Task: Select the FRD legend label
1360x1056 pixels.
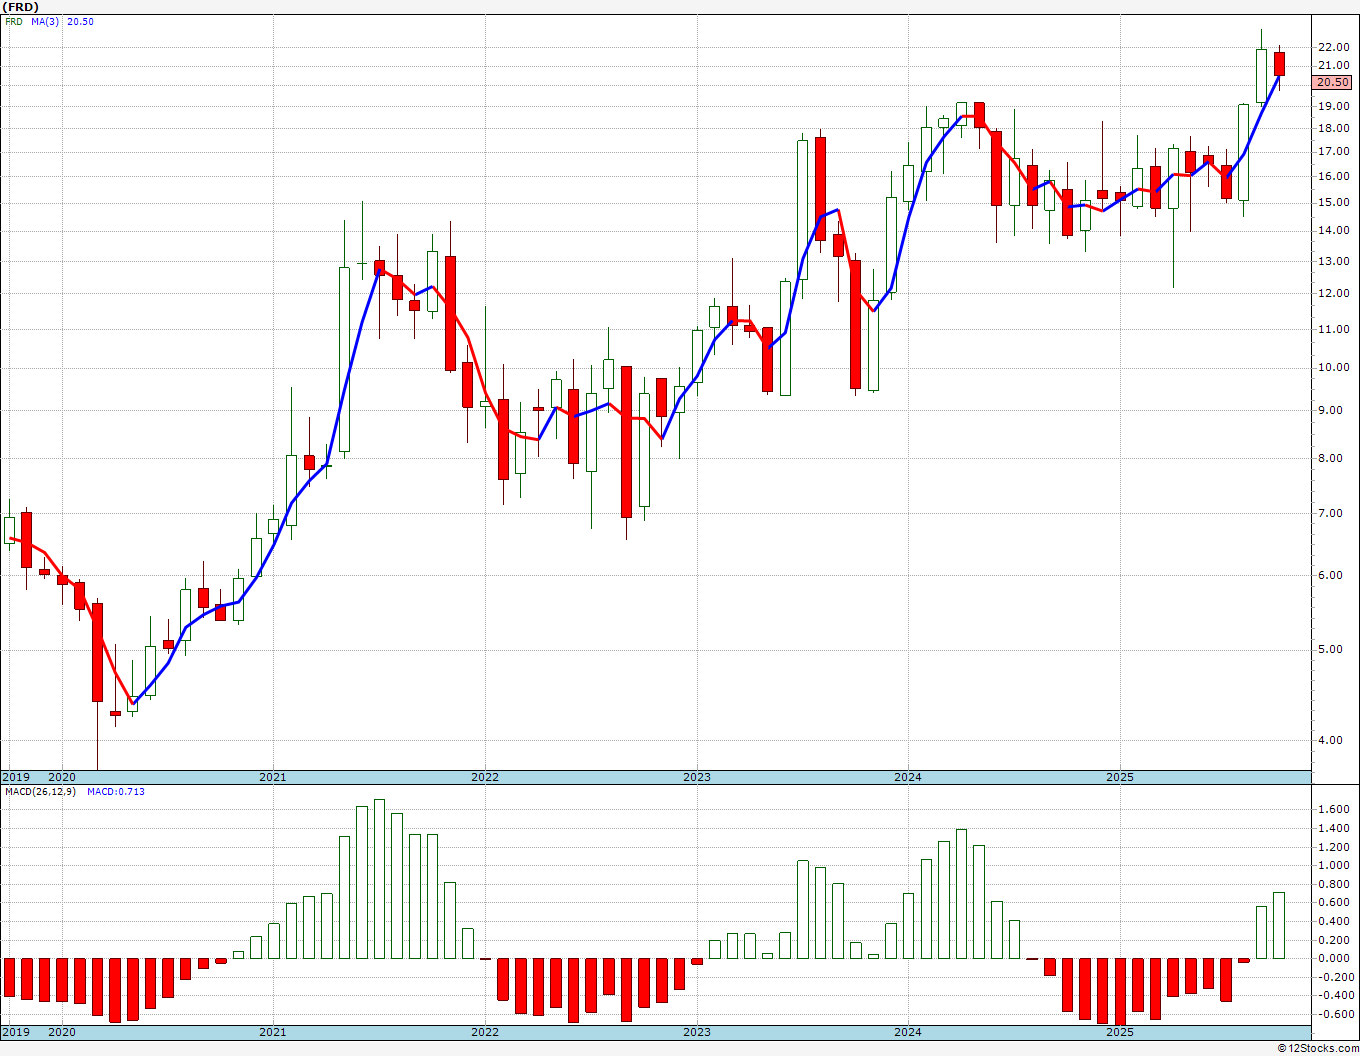Action: click(14, 22)
